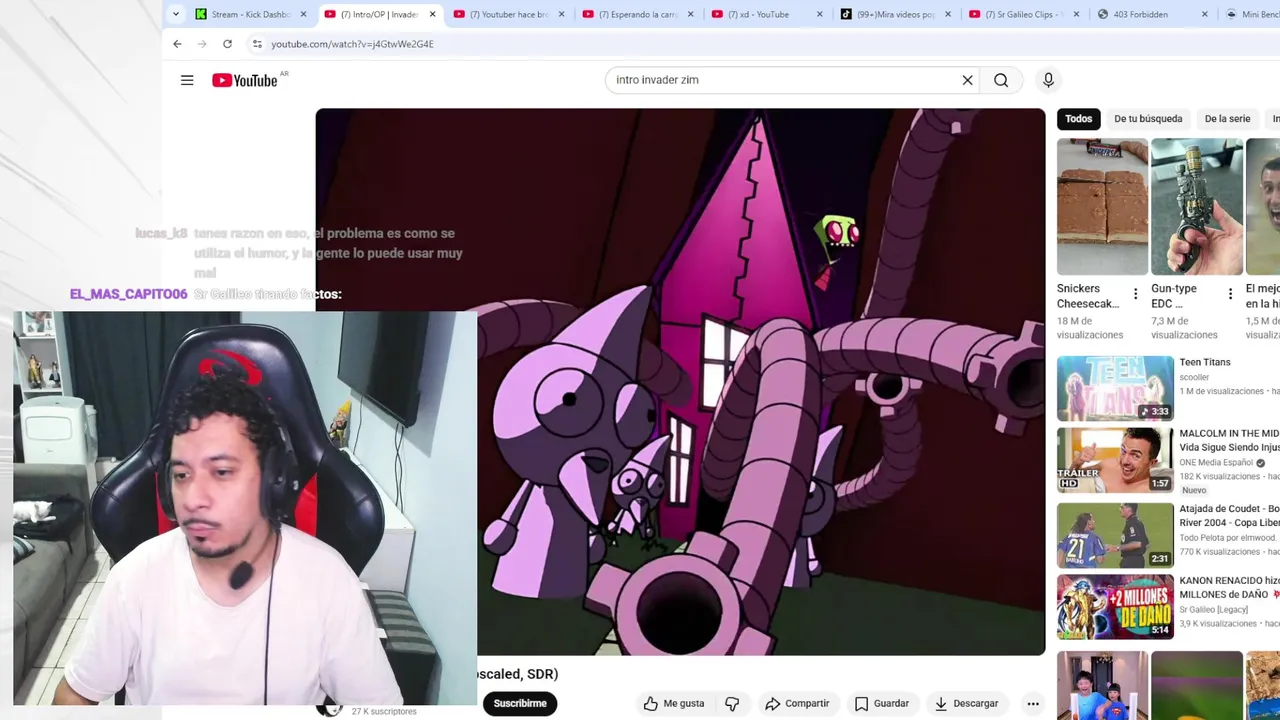This screenshot has width=1280, height=720.
Task: Open the browser tab search dropdown arrow
Action: point(176,14)
